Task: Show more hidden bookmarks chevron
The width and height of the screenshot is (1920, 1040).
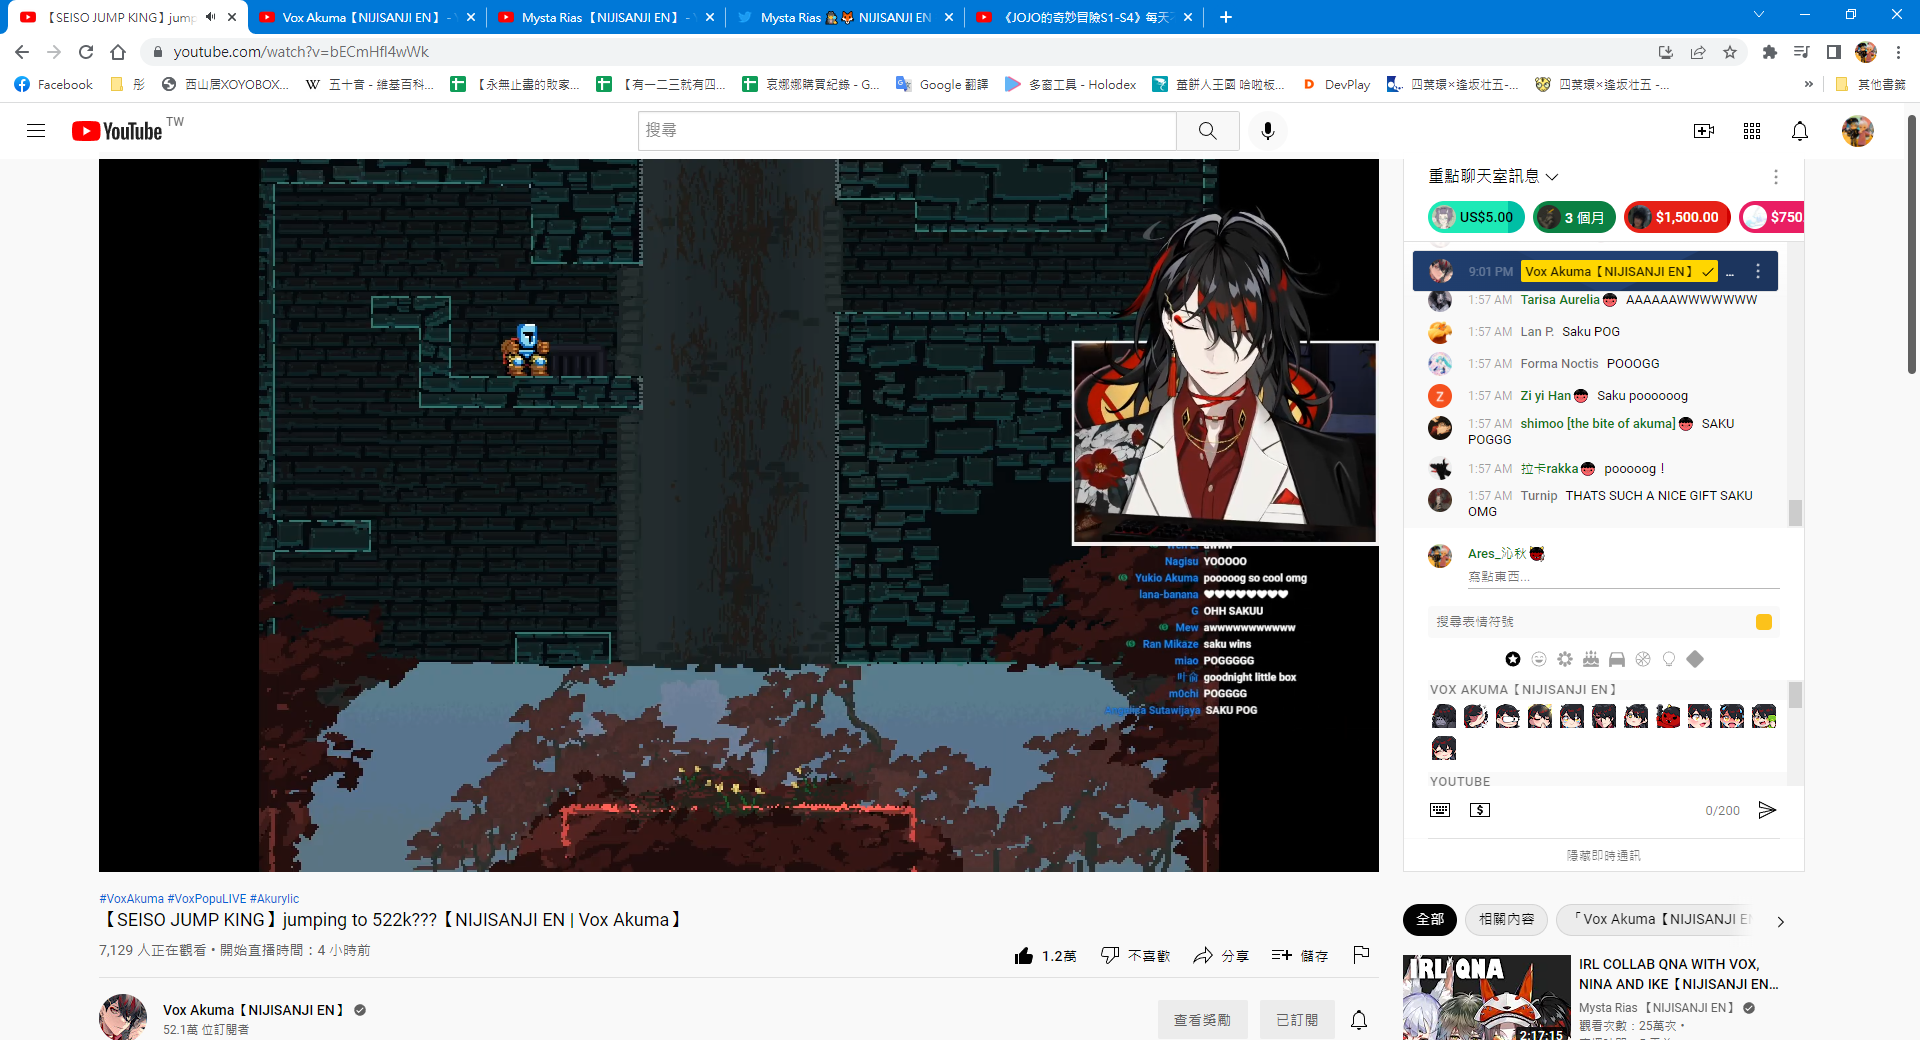Action: [x=1808, y=85]
